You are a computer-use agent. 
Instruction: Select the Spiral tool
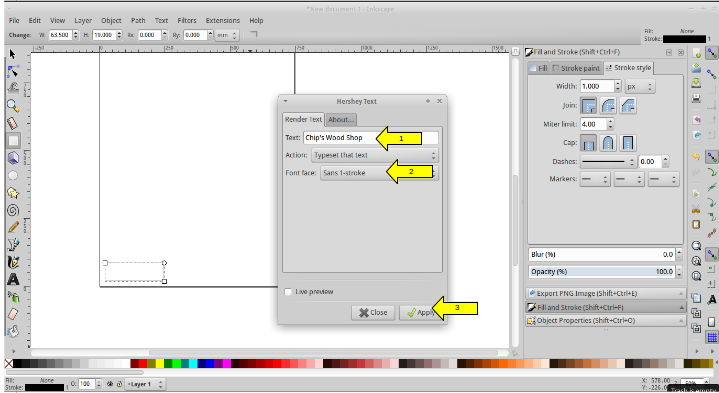click(13, 210)
